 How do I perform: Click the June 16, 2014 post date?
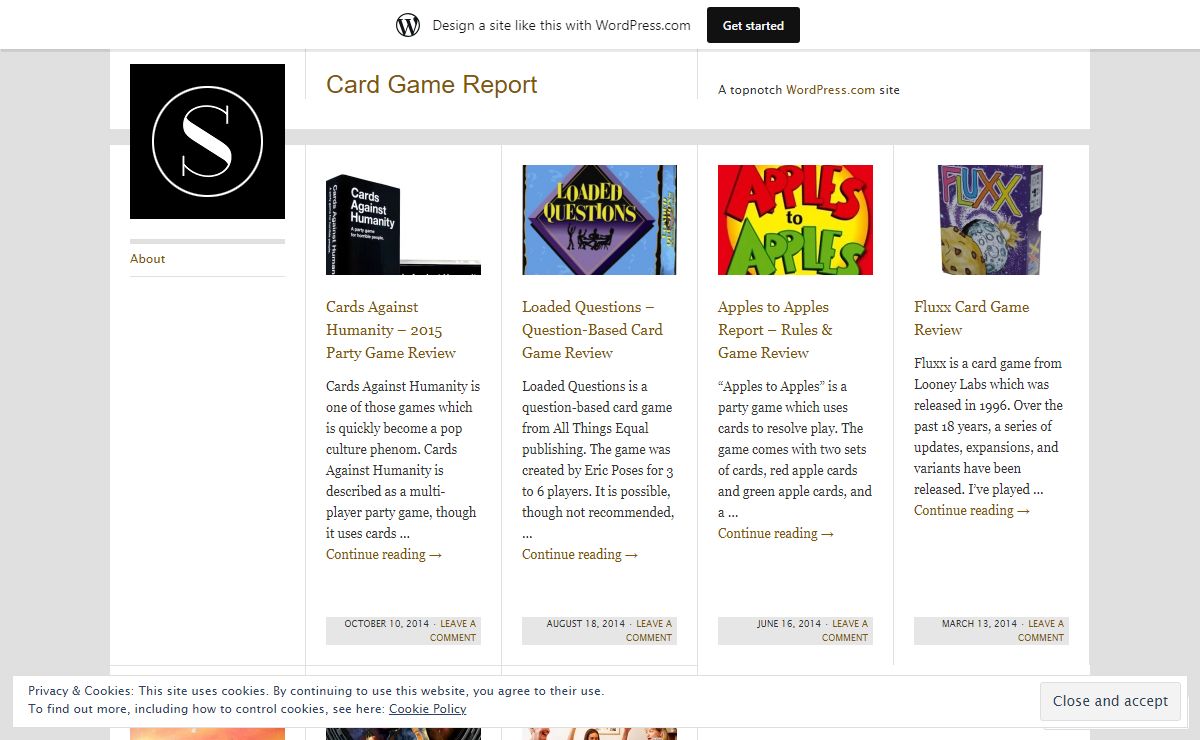[x=789, y=624]
